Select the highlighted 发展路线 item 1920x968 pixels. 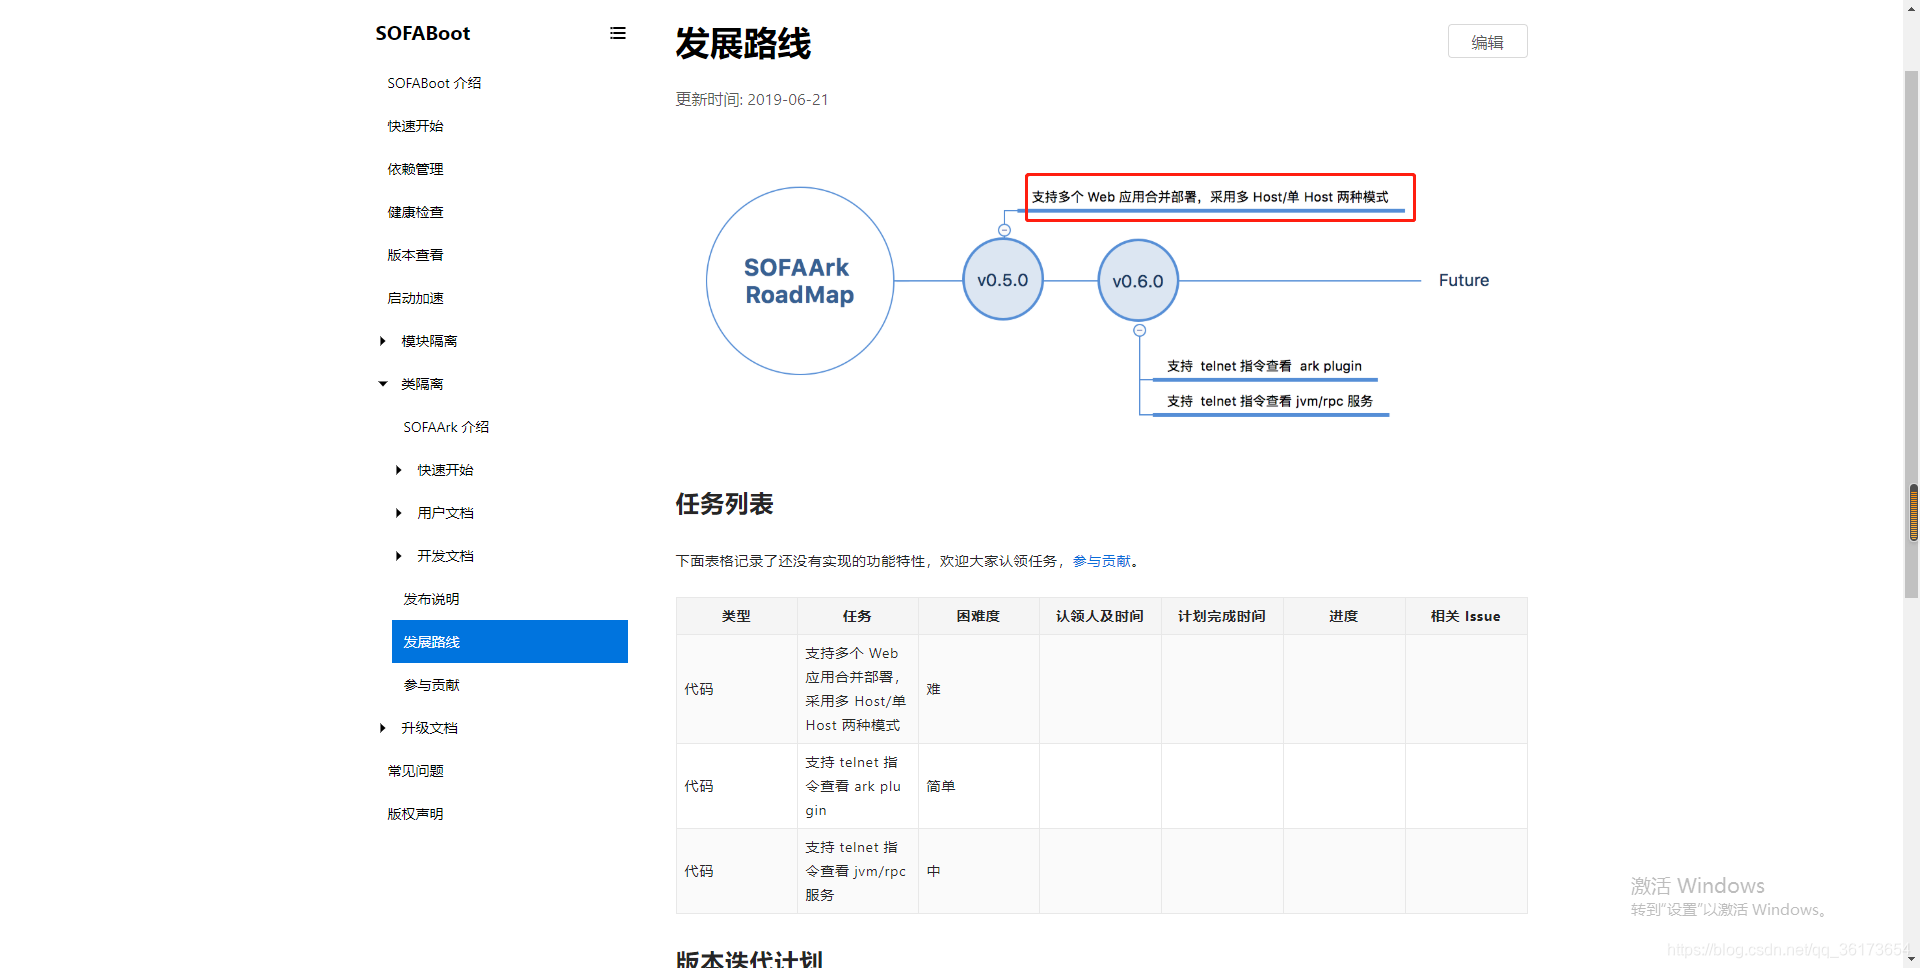[510, 642]
